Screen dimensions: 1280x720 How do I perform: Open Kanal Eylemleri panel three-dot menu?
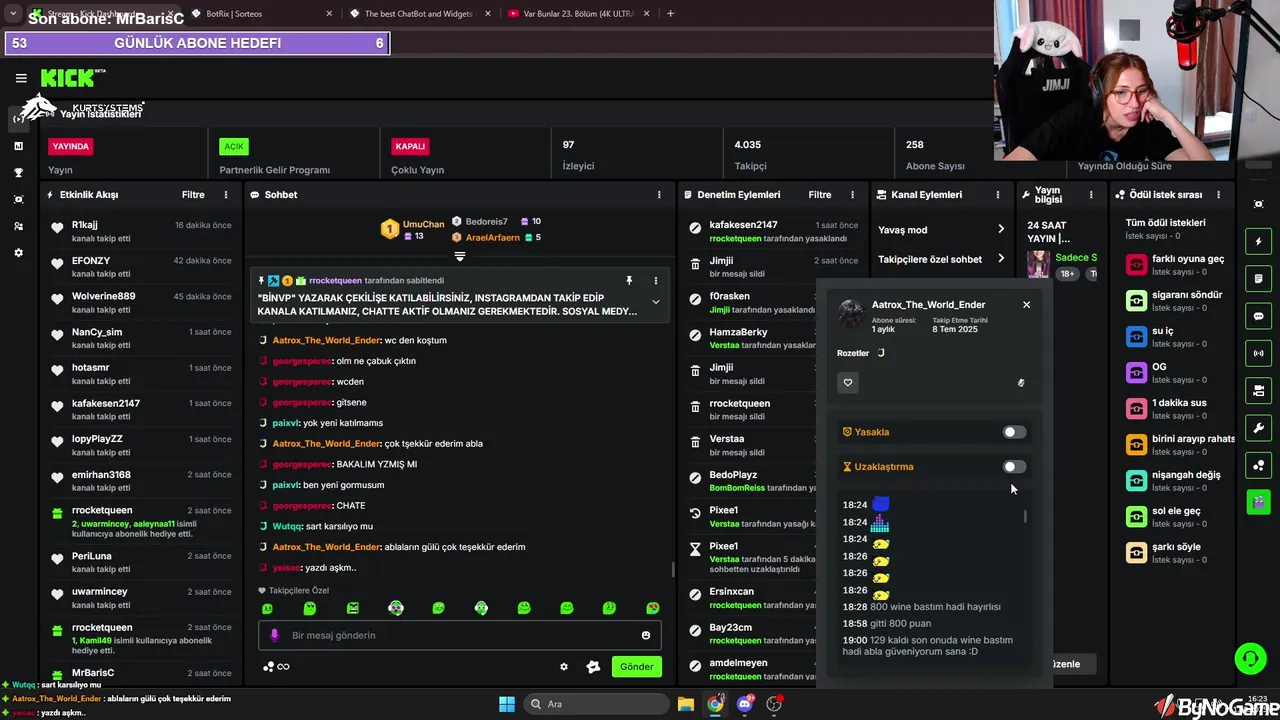tap(997, 195)
